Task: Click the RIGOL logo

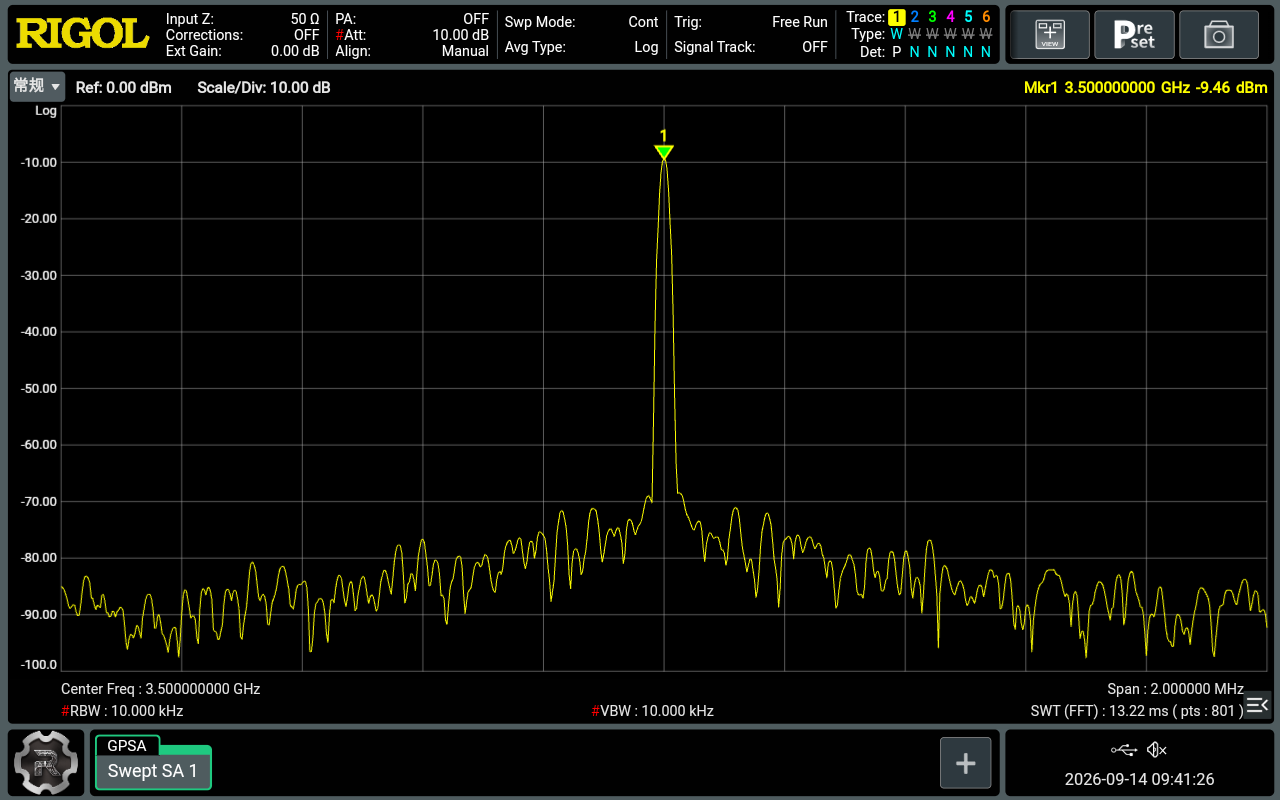Action: pyautogui.click(x=82, y=34)
